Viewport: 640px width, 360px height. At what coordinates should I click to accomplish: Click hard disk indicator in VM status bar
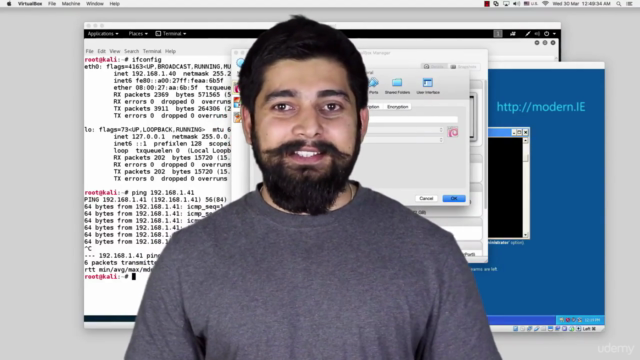pos(516,329)
